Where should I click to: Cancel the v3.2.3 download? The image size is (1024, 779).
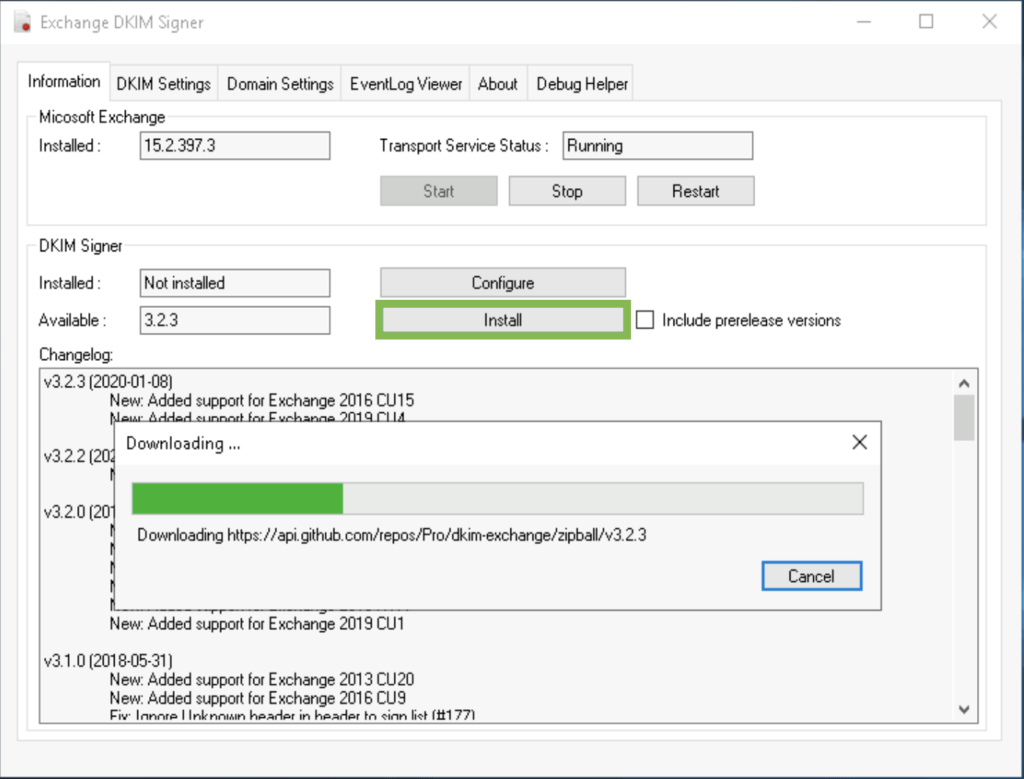click(x=811, y=575)
